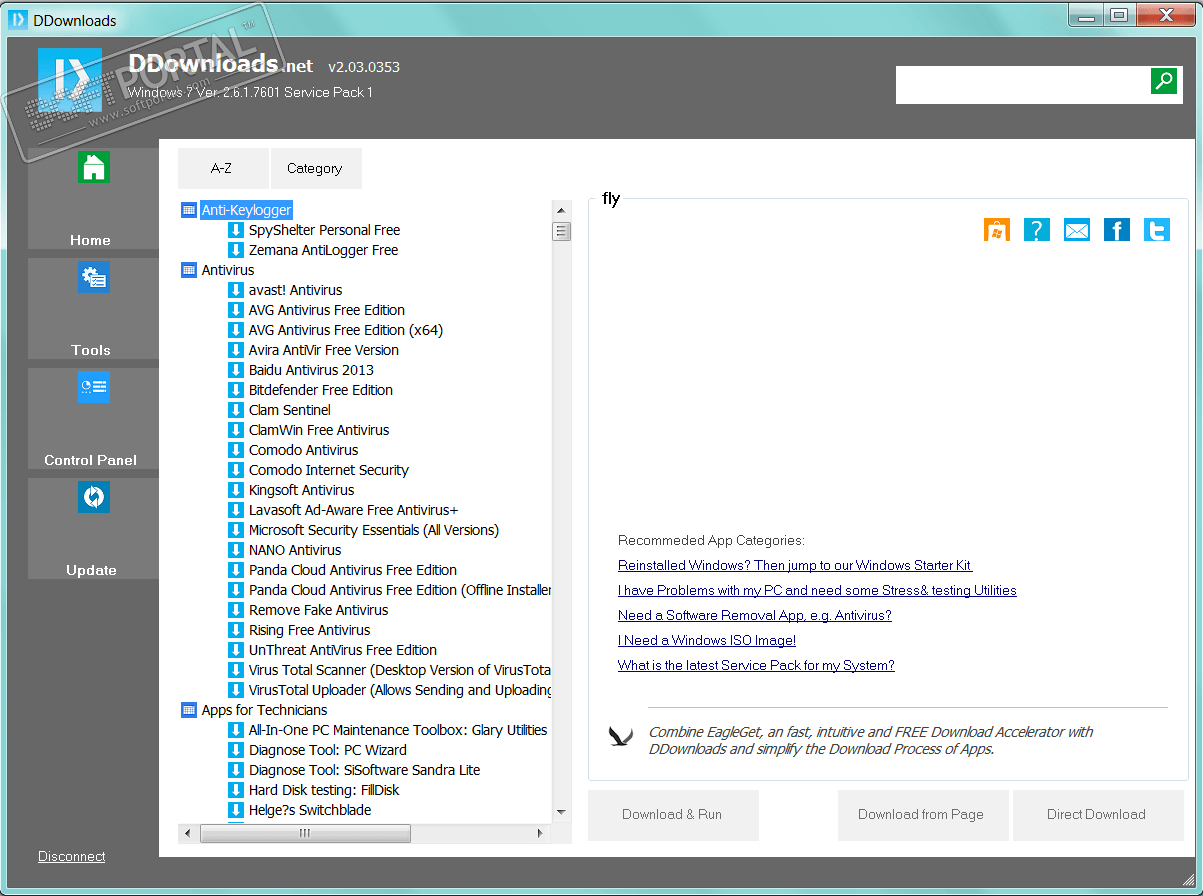The width and height of the screenshot is (1203, 896).
Task: Click download arrow icon beside Kingsoft Antivirus
Action: 236,490
